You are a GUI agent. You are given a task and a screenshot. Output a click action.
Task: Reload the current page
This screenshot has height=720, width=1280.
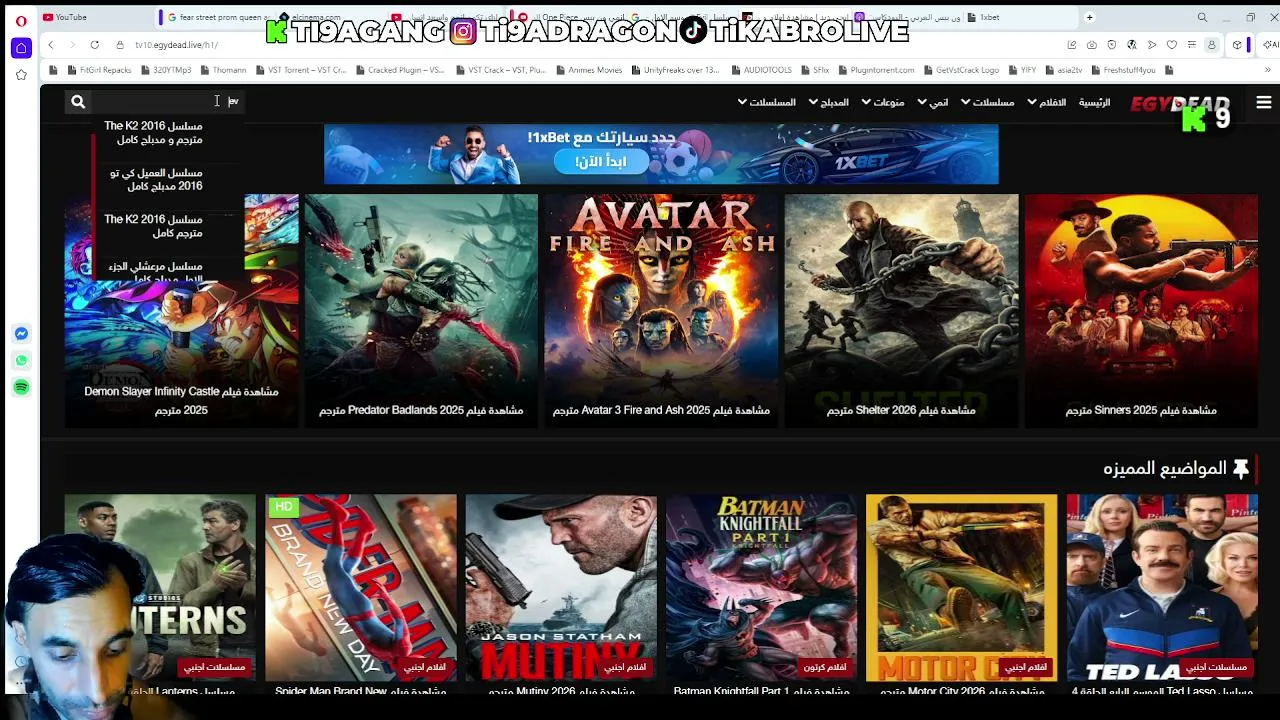click(94, 45)
